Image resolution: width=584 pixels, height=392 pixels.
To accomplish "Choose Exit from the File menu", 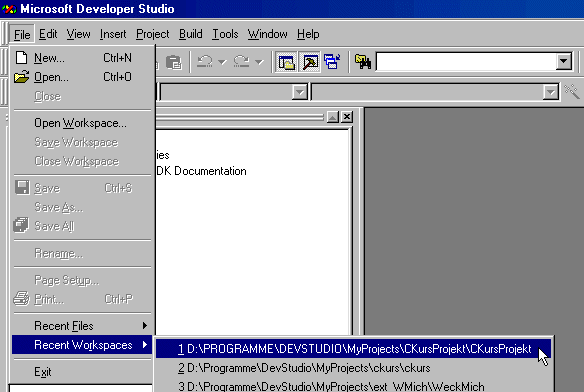I will coord(82,372).
